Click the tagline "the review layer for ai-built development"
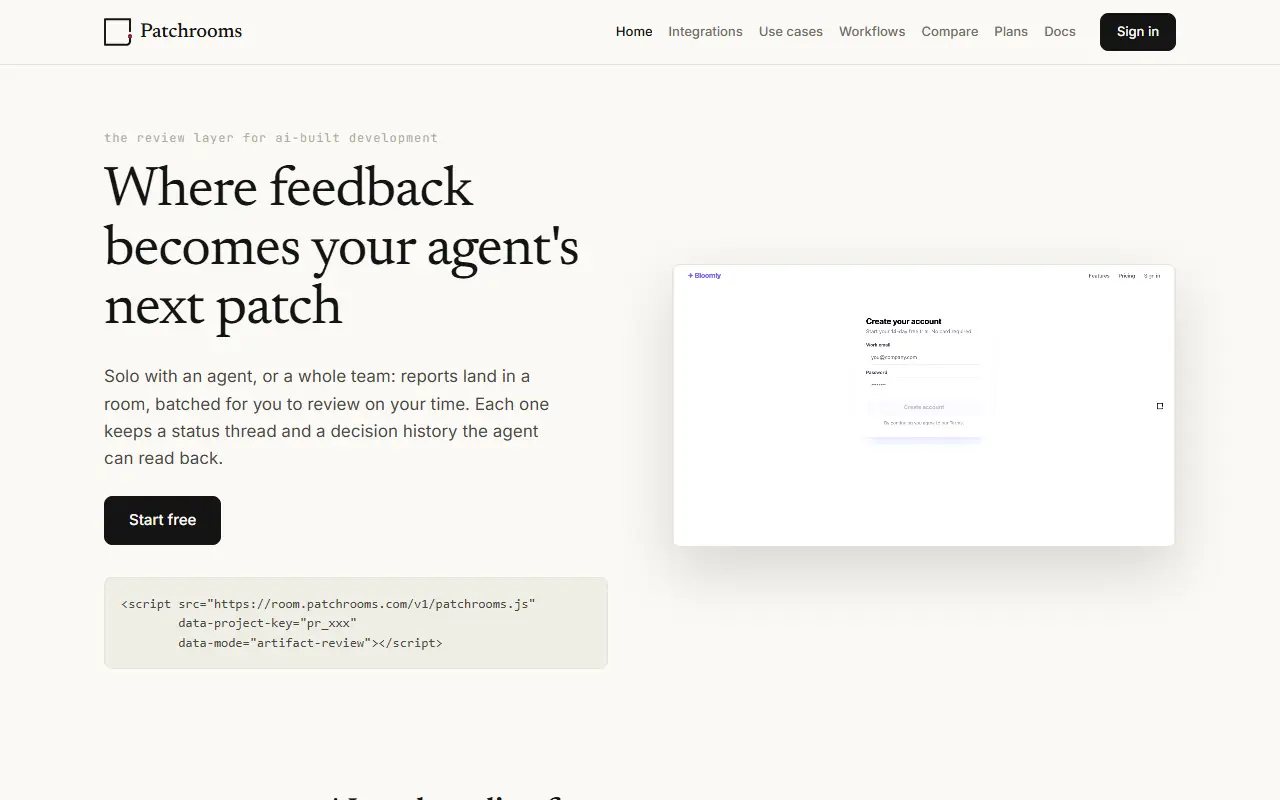Screen dimensions: 1280x800 (271, 138)
